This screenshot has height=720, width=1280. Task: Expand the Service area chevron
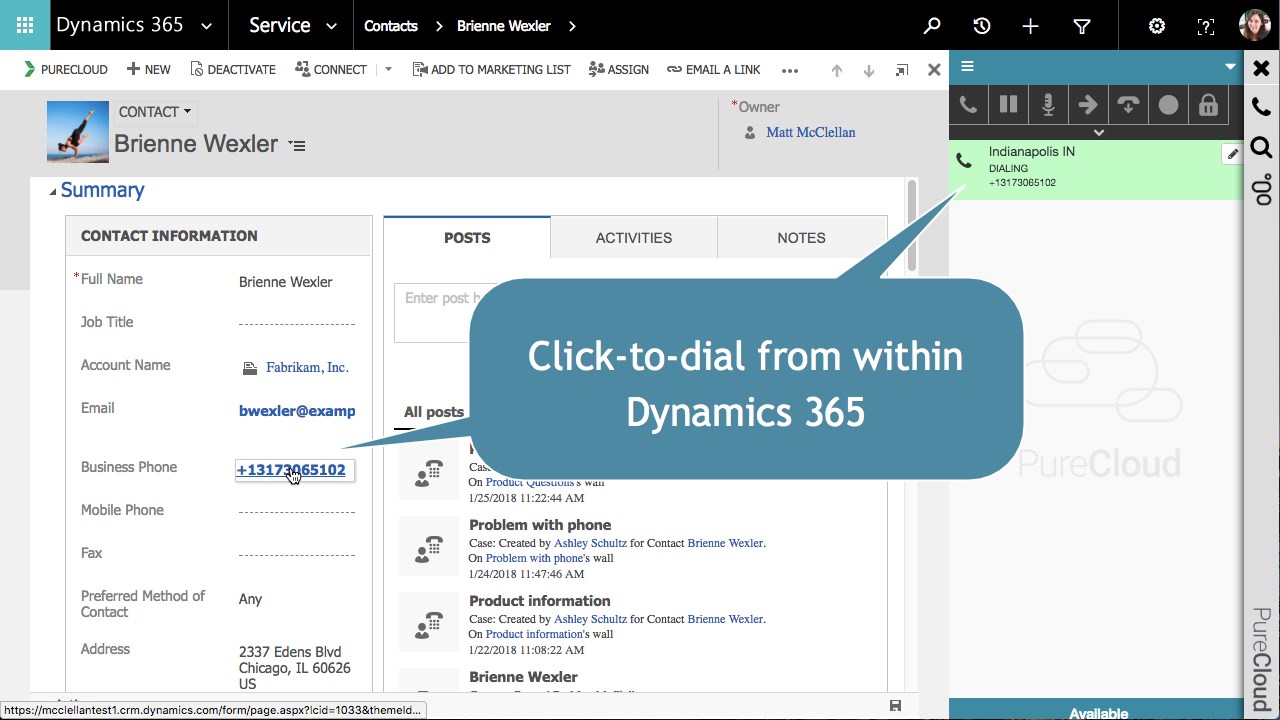click(331, 26)
